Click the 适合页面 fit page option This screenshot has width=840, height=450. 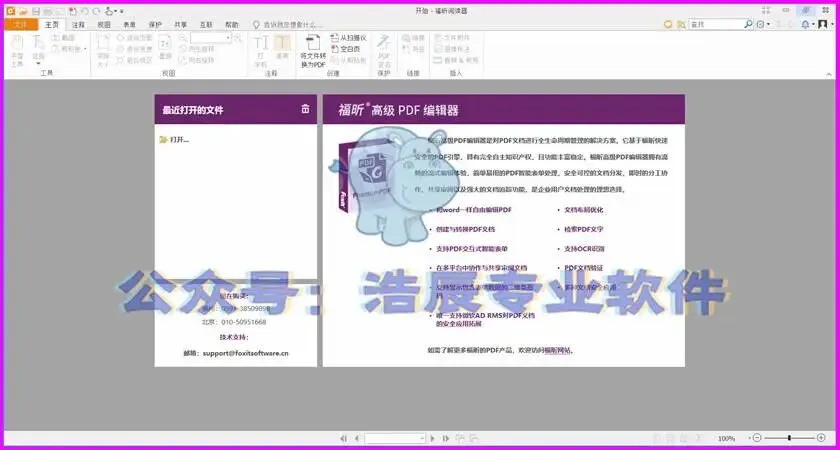(x=134, y=38)
